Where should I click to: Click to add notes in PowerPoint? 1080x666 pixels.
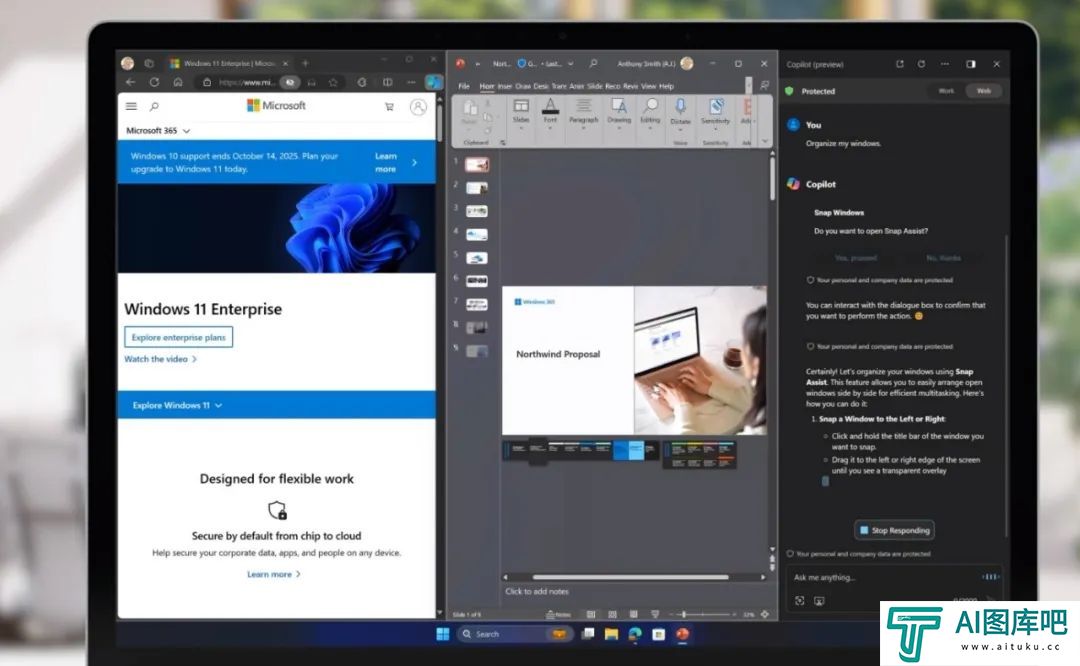pyautogui.click(x=537, y=592)
